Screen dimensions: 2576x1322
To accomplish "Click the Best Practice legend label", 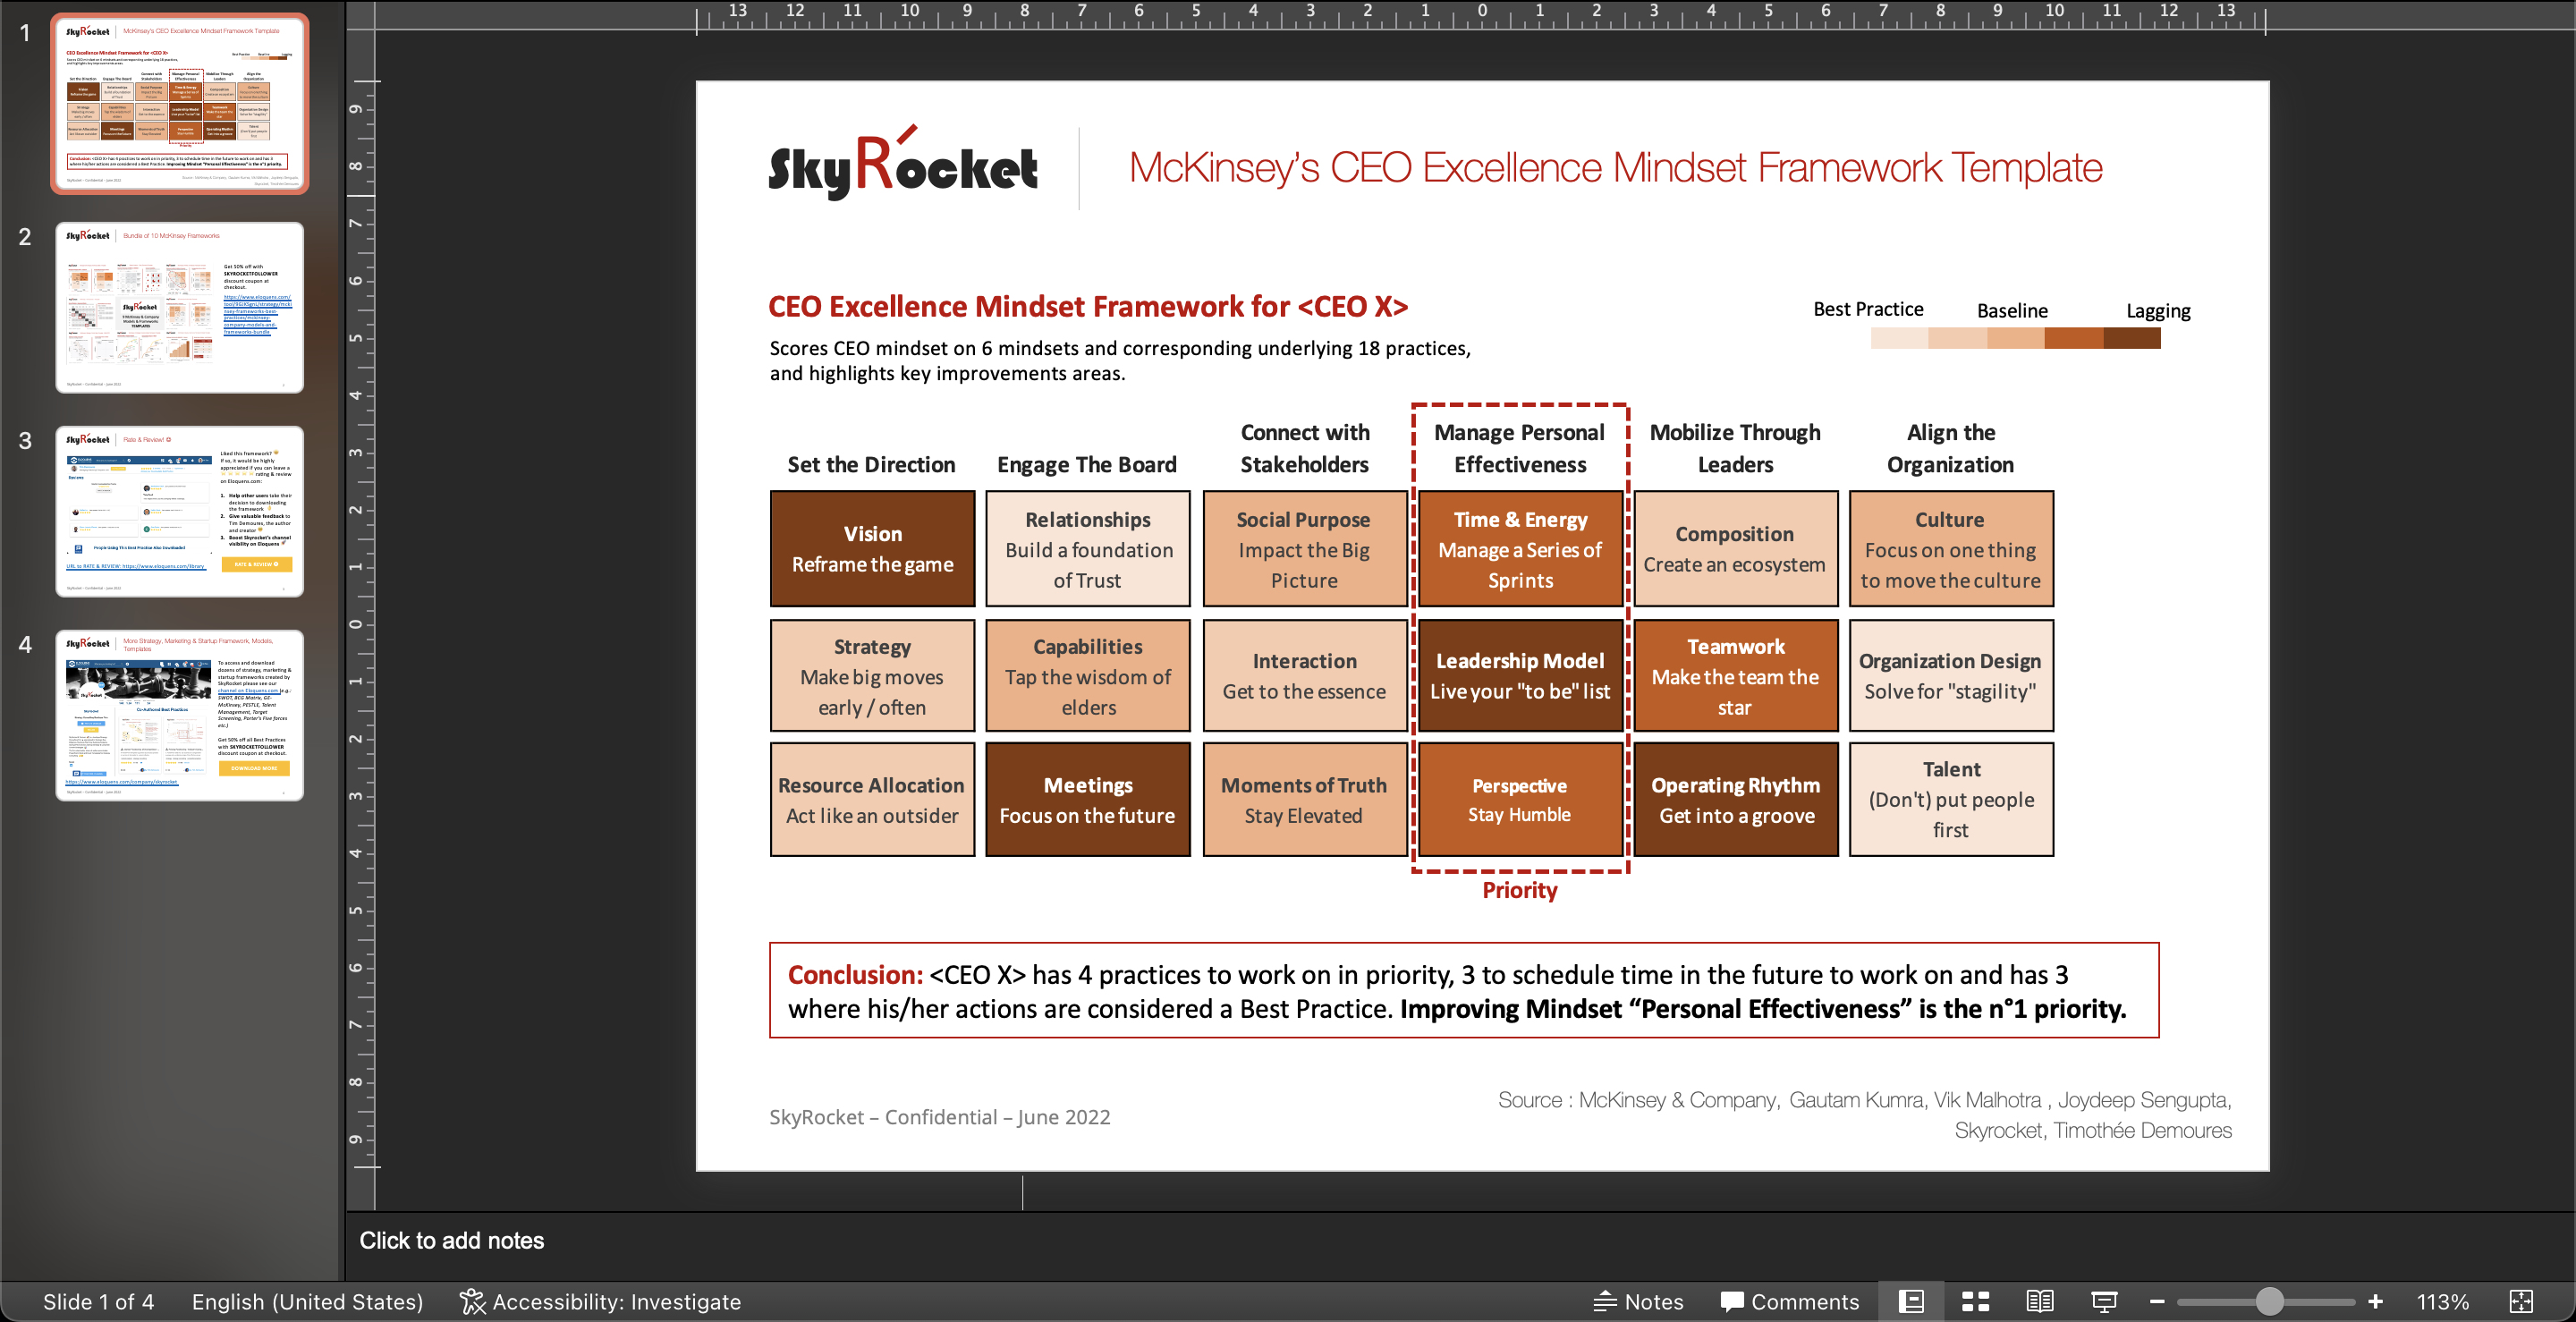I will click(1868, 309).
